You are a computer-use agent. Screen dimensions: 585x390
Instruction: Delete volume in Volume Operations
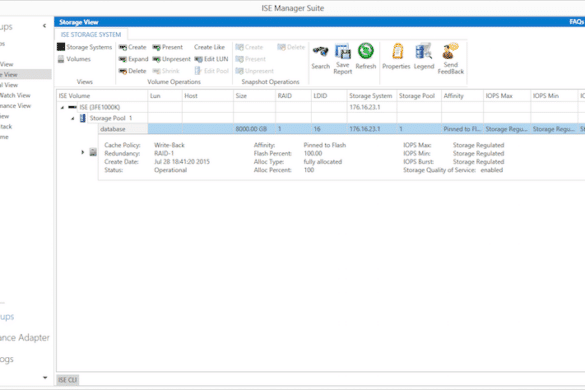click(132, 71)
